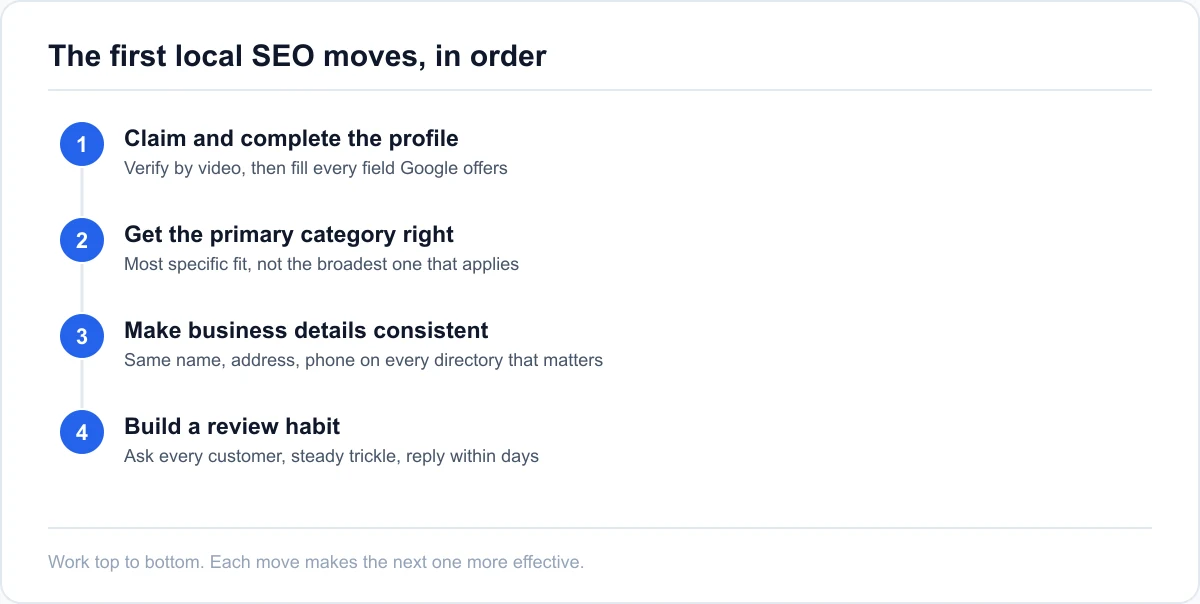Viewport: 1200px width, 604px height.
Task: Click the divider line above the footer
Action: pos(600,527)
